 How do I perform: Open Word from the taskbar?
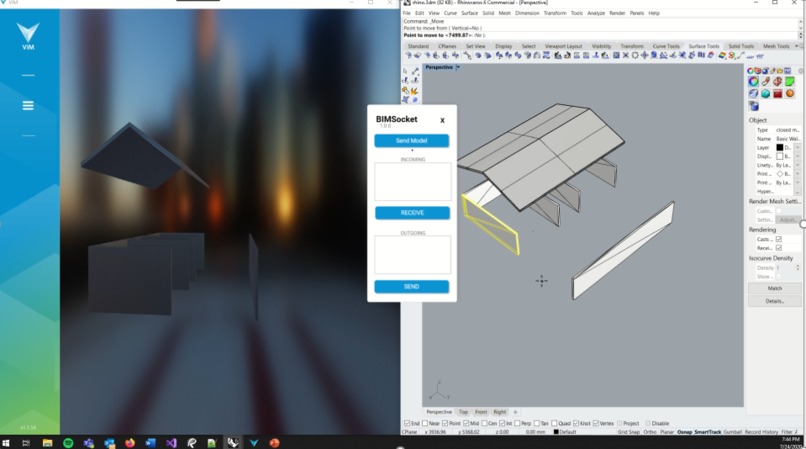click(150, 443)
